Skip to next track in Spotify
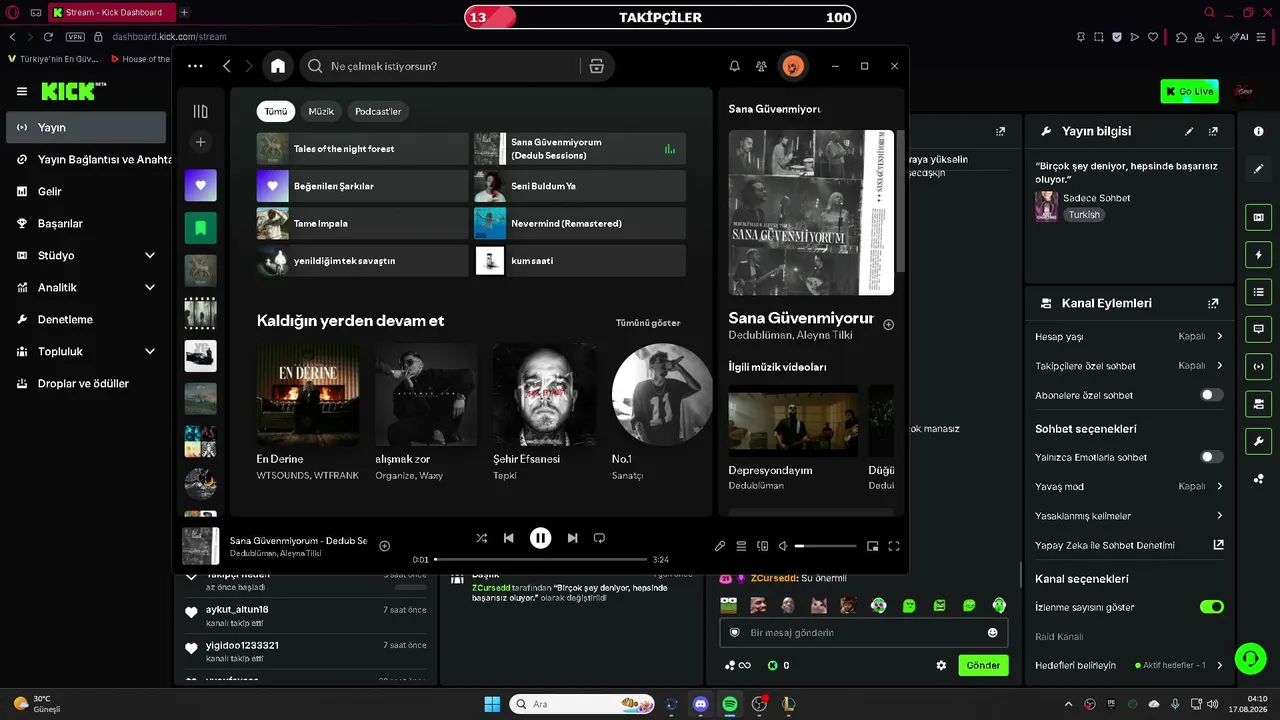The image size is (1280, 720). 572,538
